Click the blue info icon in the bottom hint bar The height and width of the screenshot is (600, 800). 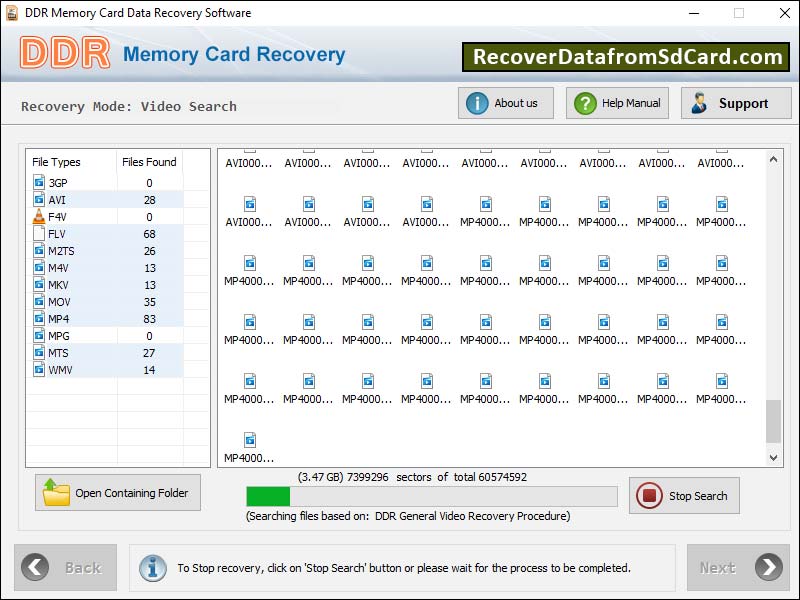click(153, 568)
